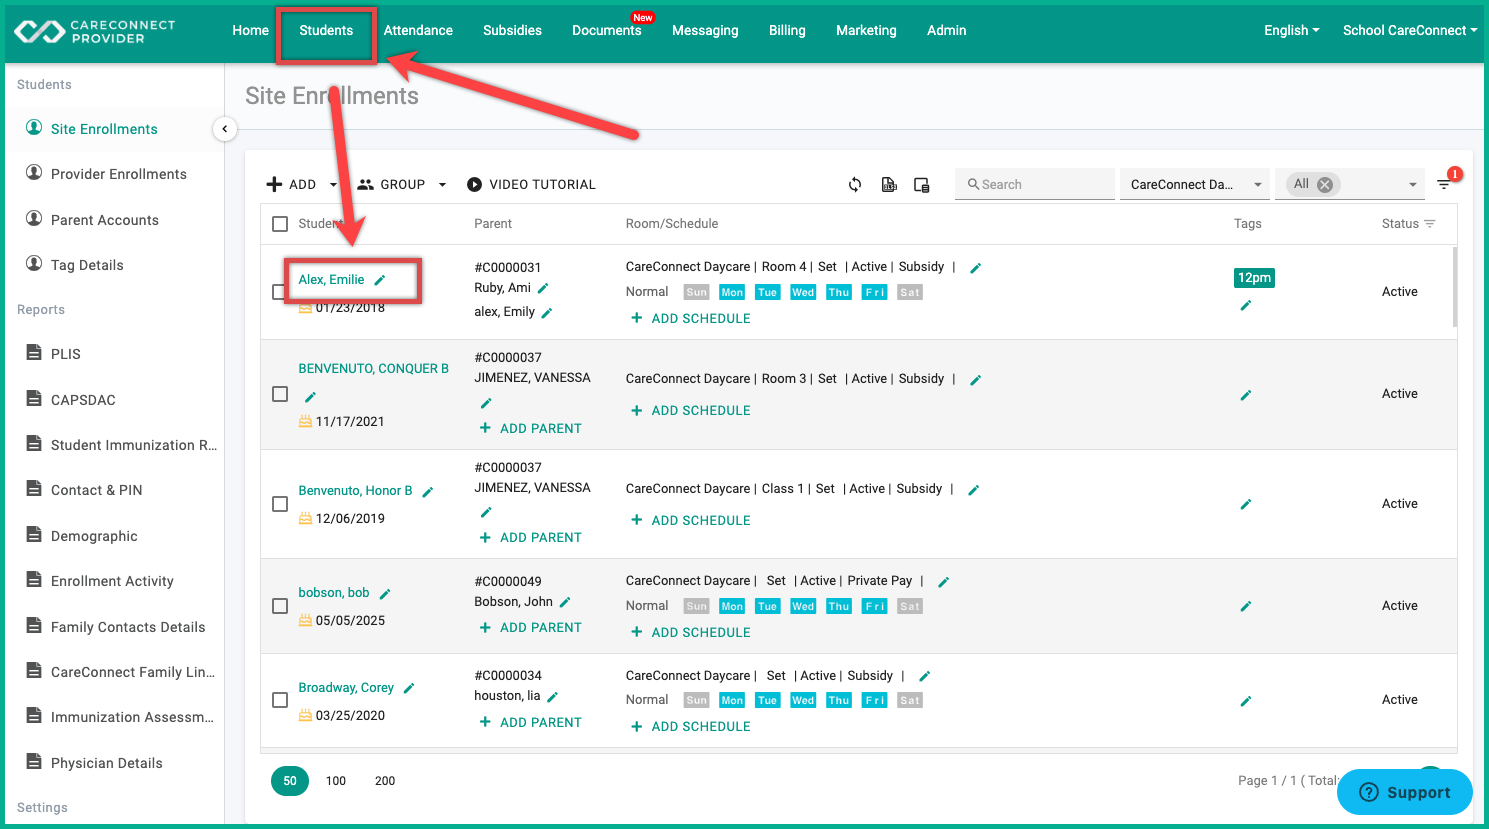Click ADD SCHEDULE for Alex, Emilie
This screenshot has height=829, width=1489.
690,319
